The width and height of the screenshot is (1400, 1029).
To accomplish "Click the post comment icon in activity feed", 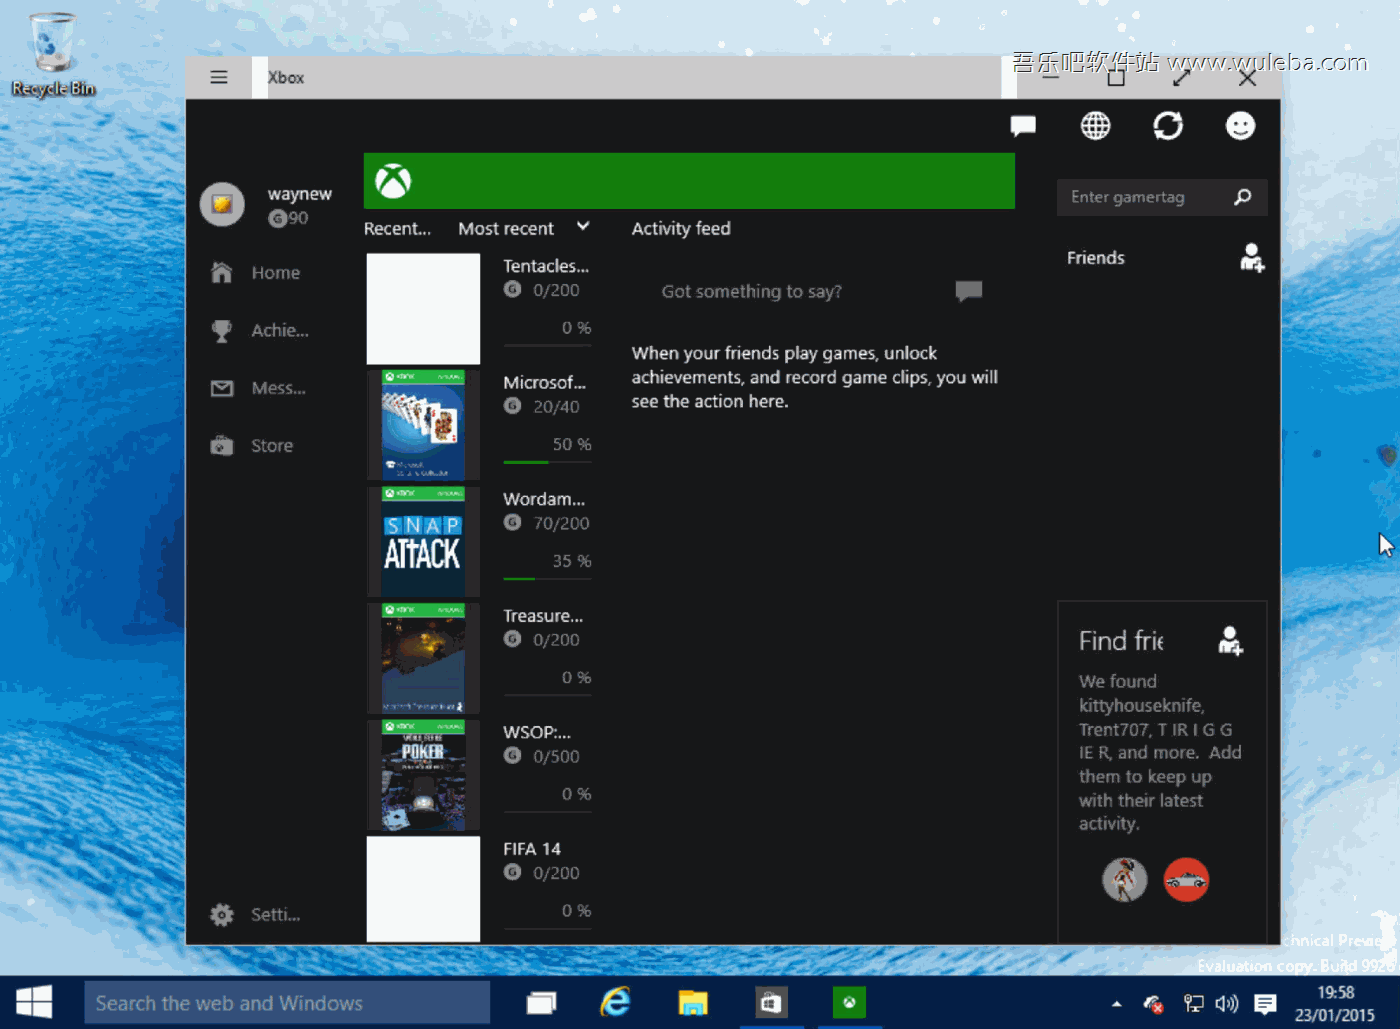I will [x=969, y=291].
